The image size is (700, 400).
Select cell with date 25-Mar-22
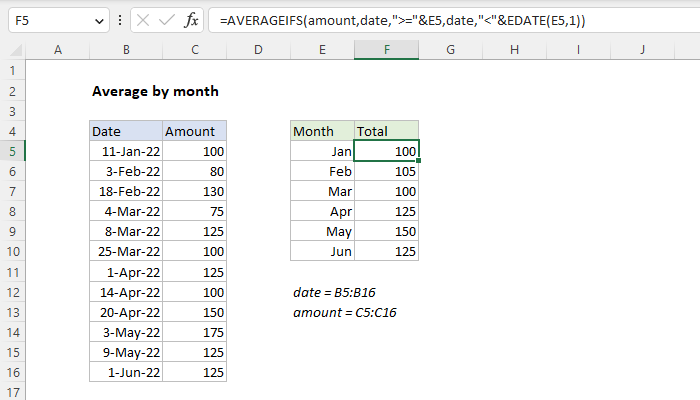[x=126, y=251]
